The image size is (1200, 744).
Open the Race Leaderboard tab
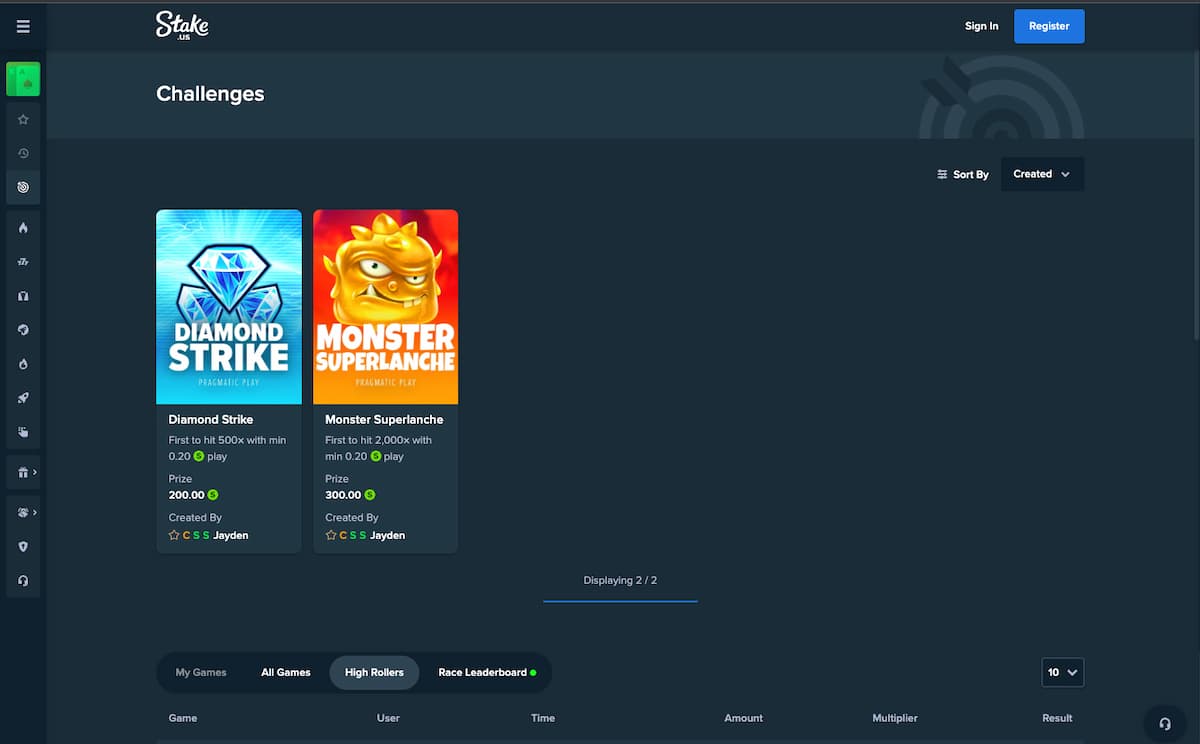pos(487,673)
